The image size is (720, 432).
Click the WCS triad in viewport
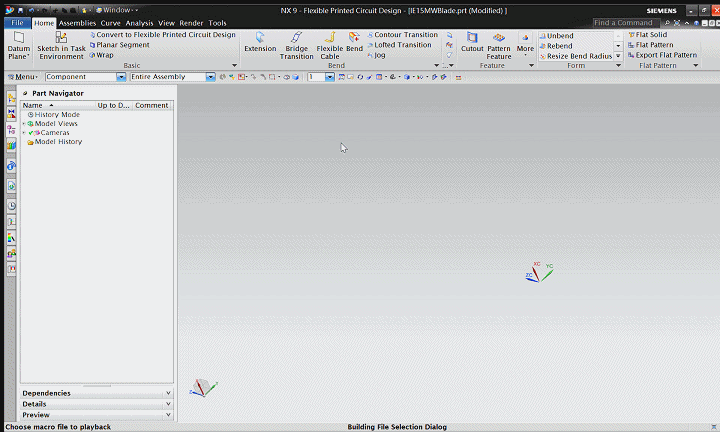(x=539, y=272)
